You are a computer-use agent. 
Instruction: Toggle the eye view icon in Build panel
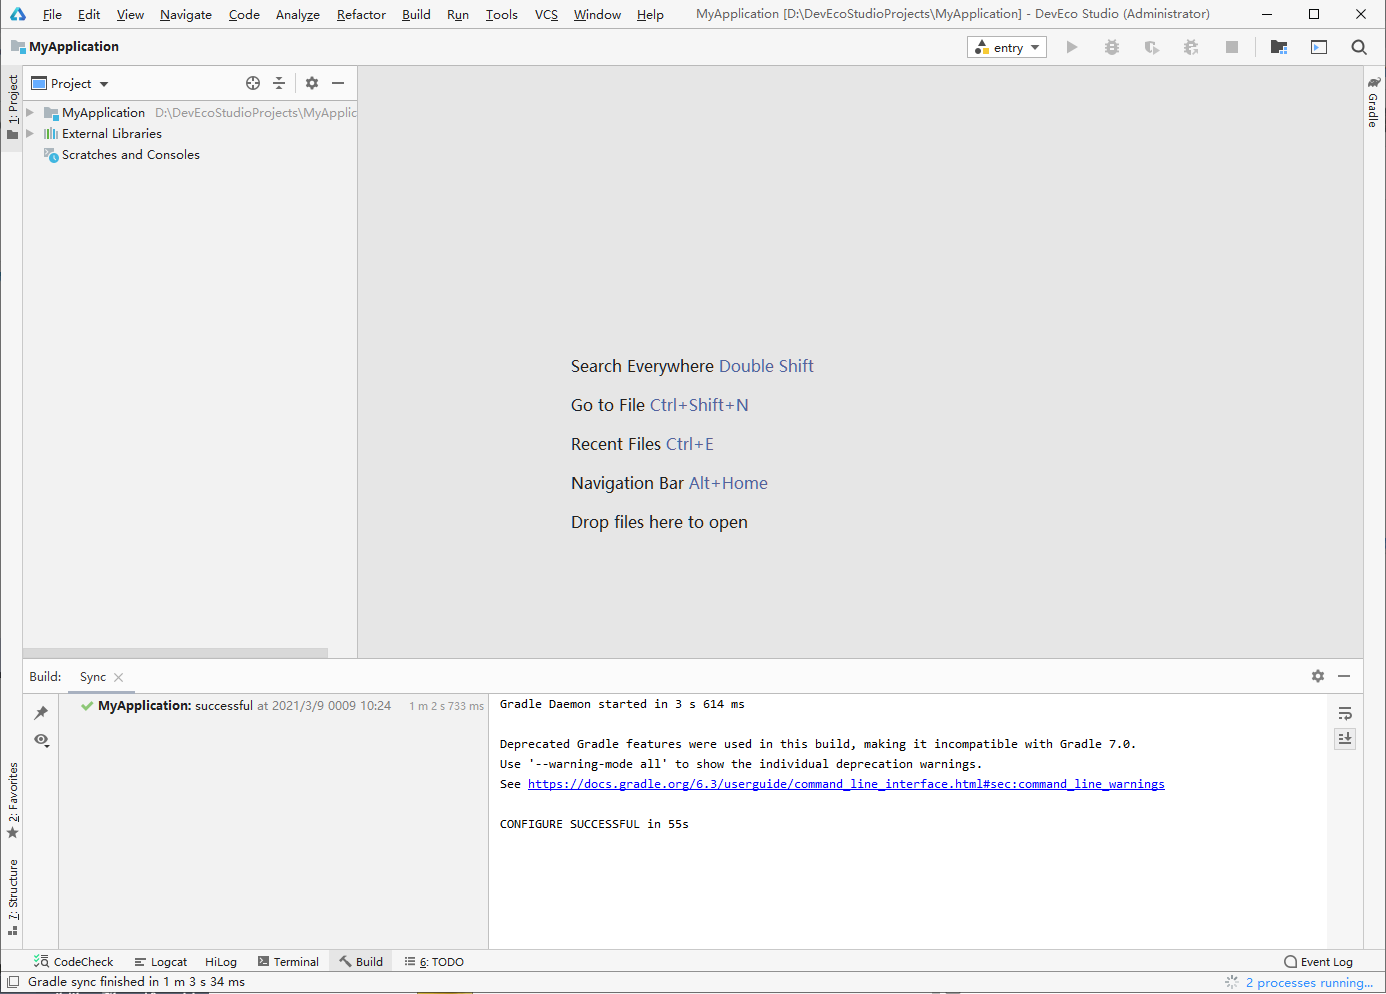[x=41, y=740]
